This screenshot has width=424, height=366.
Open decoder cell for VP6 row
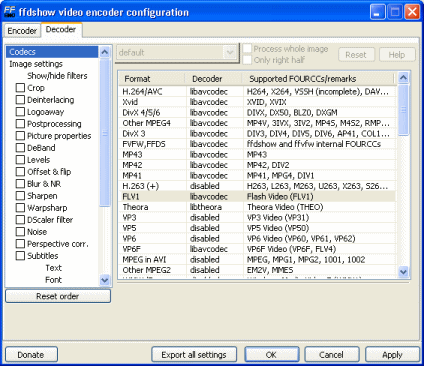[x=215, y=239]
